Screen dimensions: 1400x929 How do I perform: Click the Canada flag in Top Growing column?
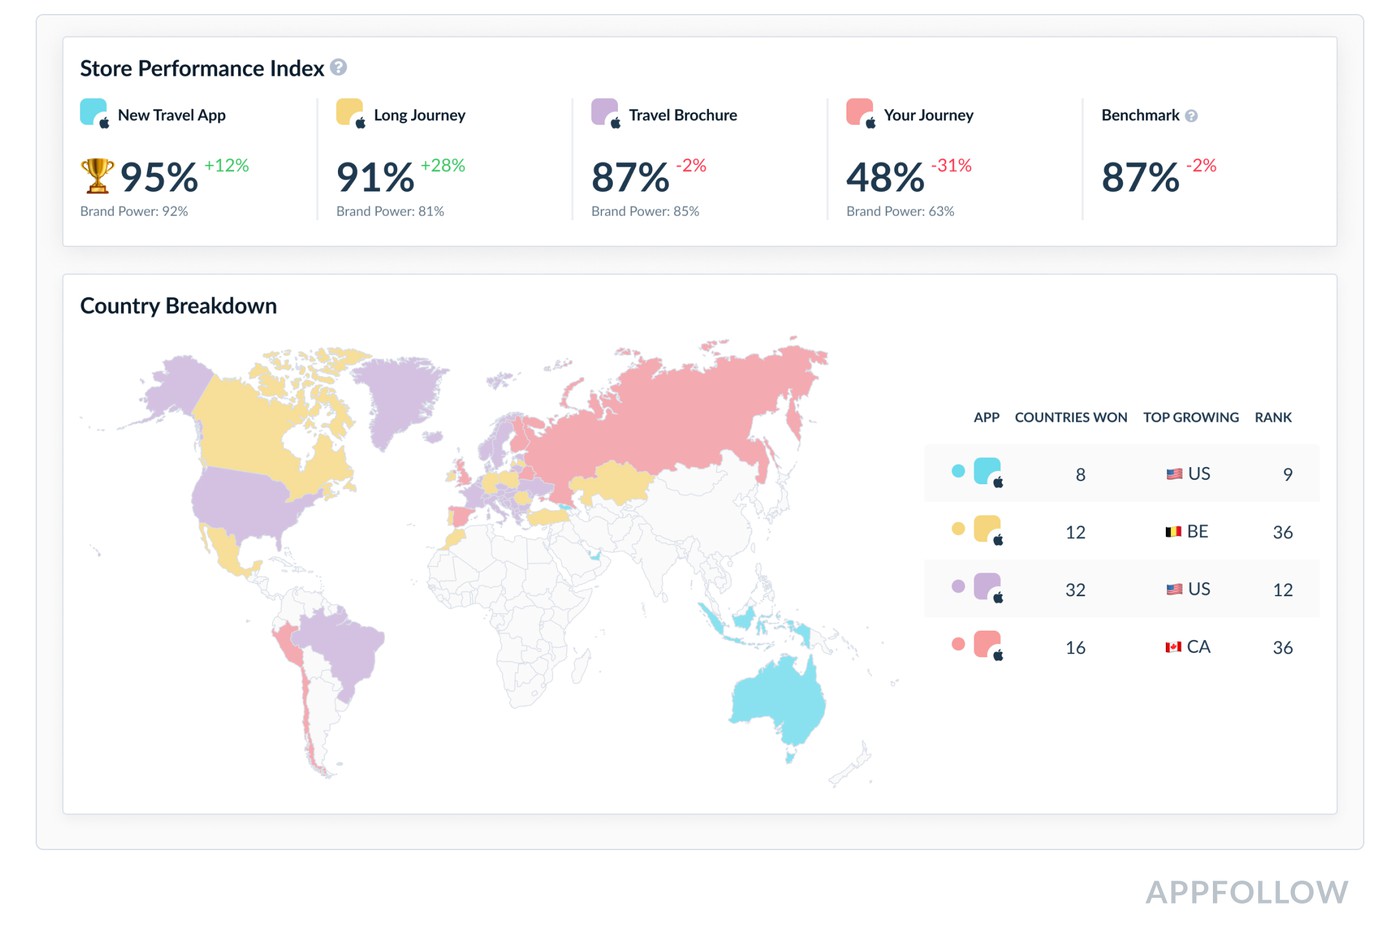point(1173,647)
